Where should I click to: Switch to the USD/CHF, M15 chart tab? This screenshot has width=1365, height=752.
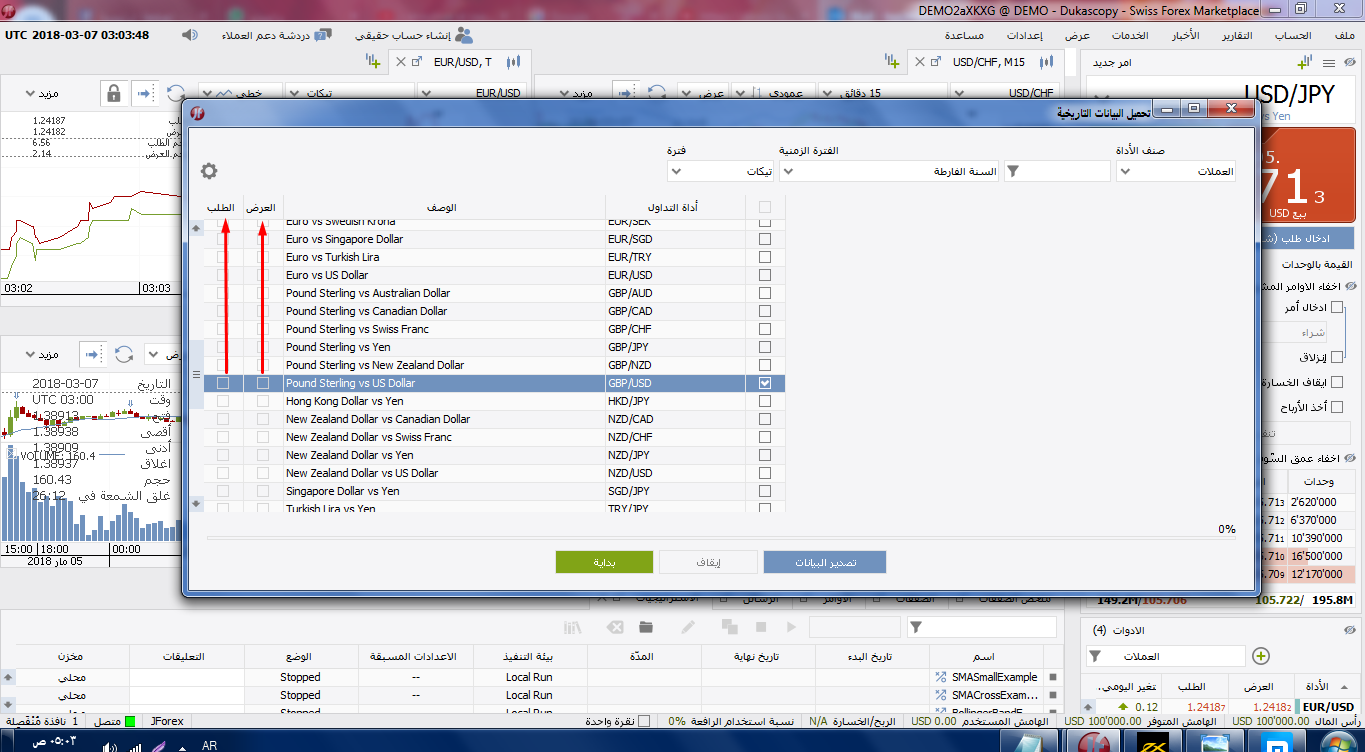[x=988, y=62]
